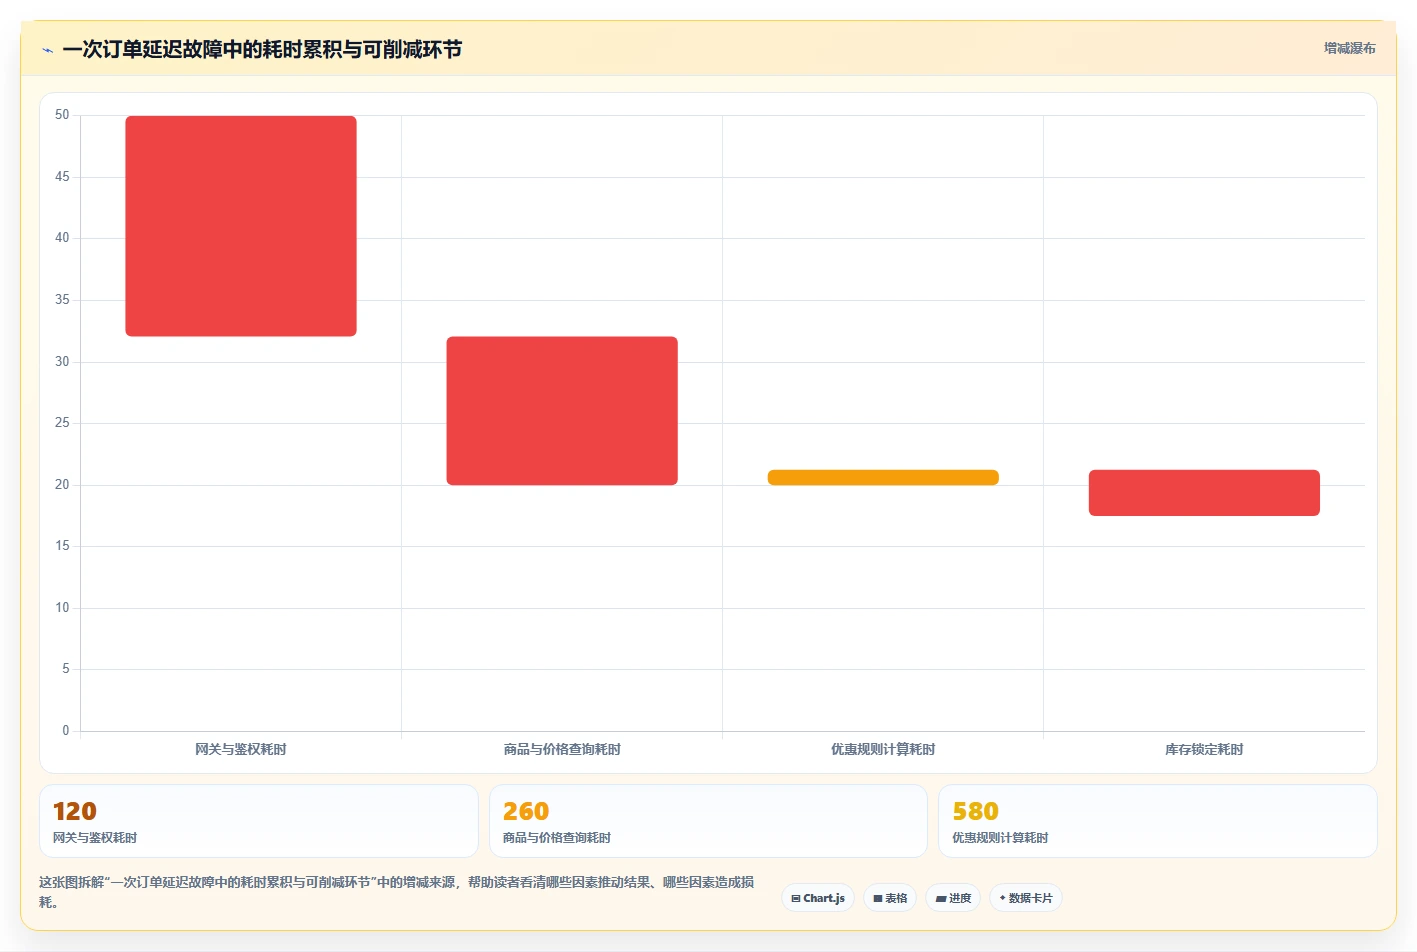Viewport: 1417px width, 952px height.
Task: Click the 数据卡片 tag chip
Action: point(1026,898)
